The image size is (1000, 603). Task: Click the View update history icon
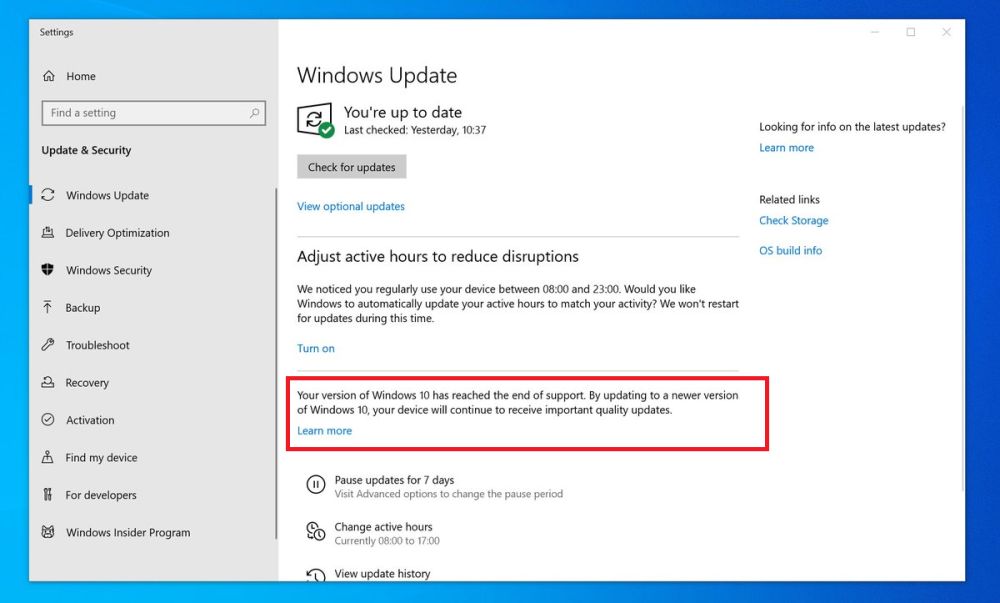pyautogui.click(x=316, y=575)
